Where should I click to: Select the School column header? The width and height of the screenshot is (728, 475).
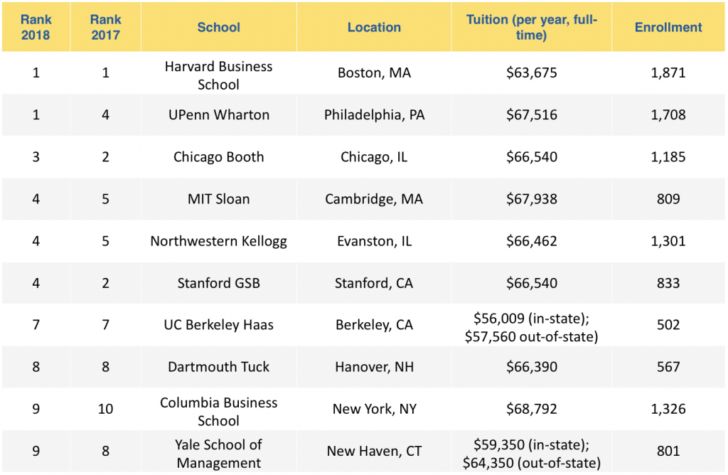219,27
